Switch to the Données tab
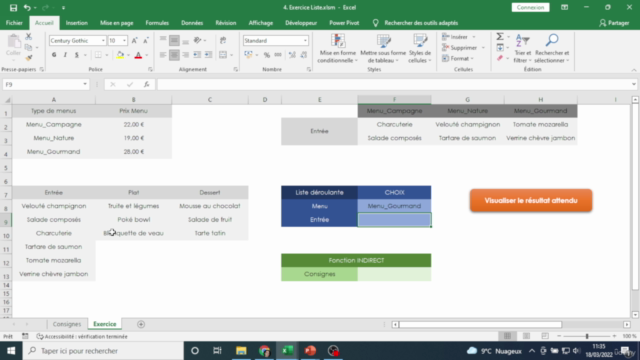Viewport: 640px width, 360px height. click(x=192, y=23)
